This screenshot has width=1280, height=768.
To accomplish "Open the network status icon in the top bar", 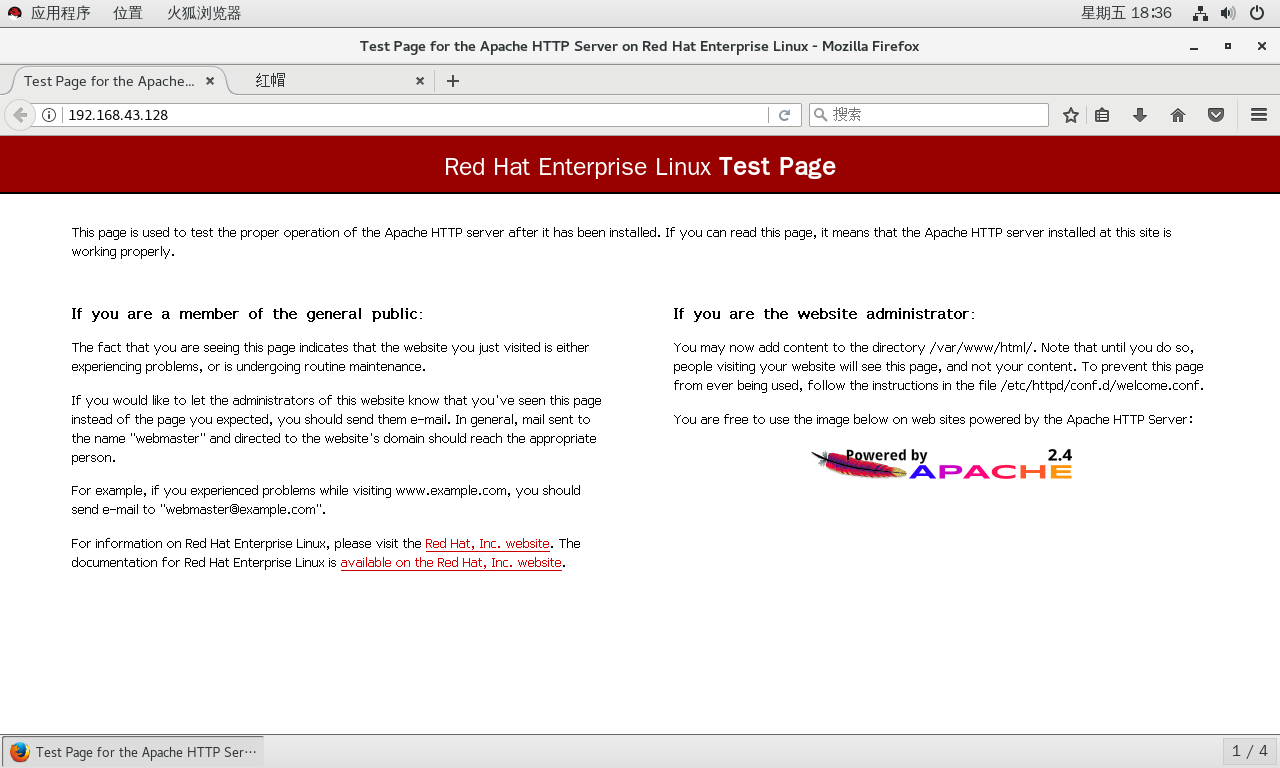I will pyautogui.click(x=1201, y=13).
